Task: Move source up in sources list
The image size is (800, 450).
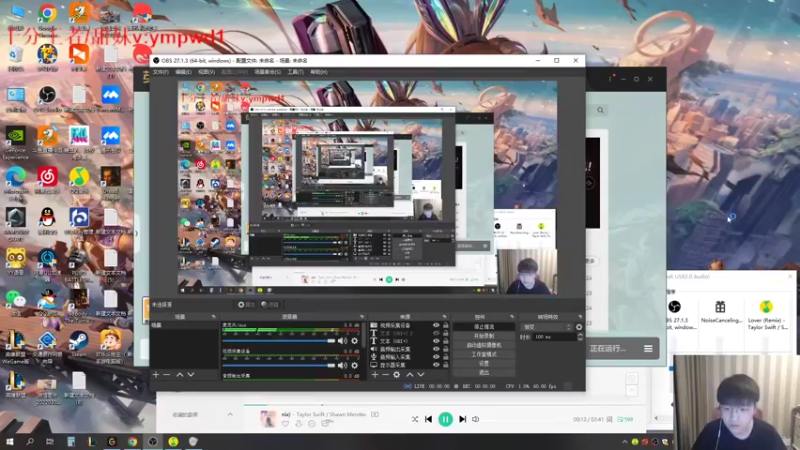Action: [x=410, y=374]
